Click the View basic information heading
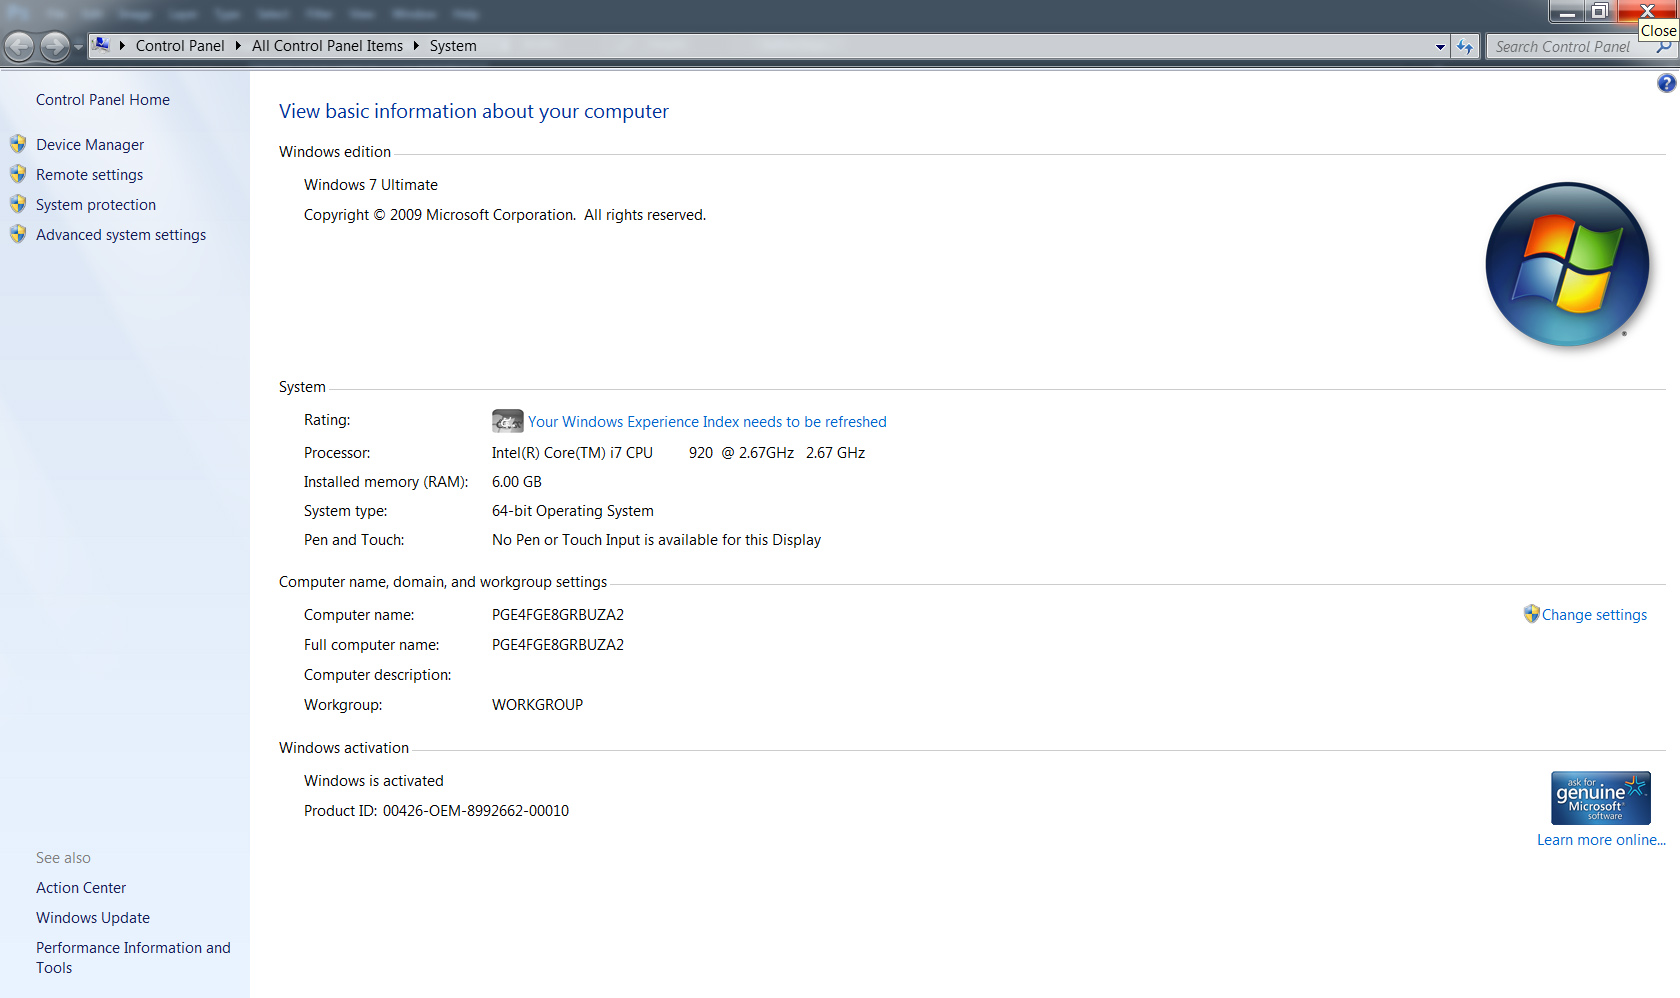The image size is (1680, 998). pyautogui.click(x=474, y=111)
